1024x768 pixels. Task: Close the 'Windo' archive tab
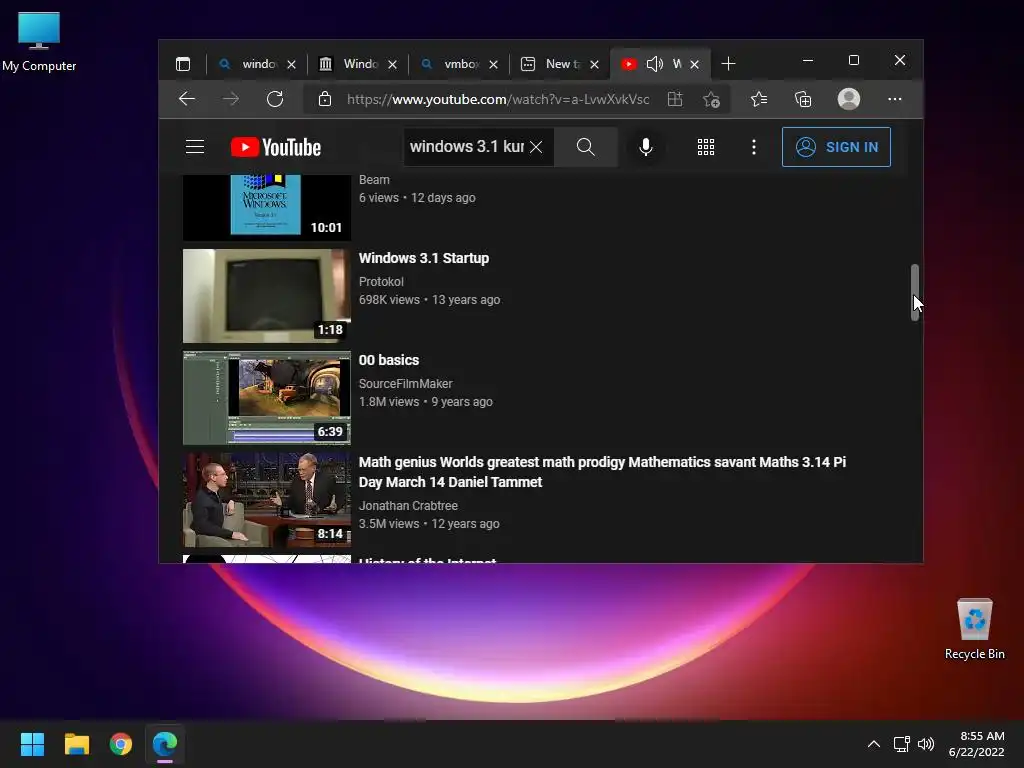pyautogui.click(x=392, y=64)
